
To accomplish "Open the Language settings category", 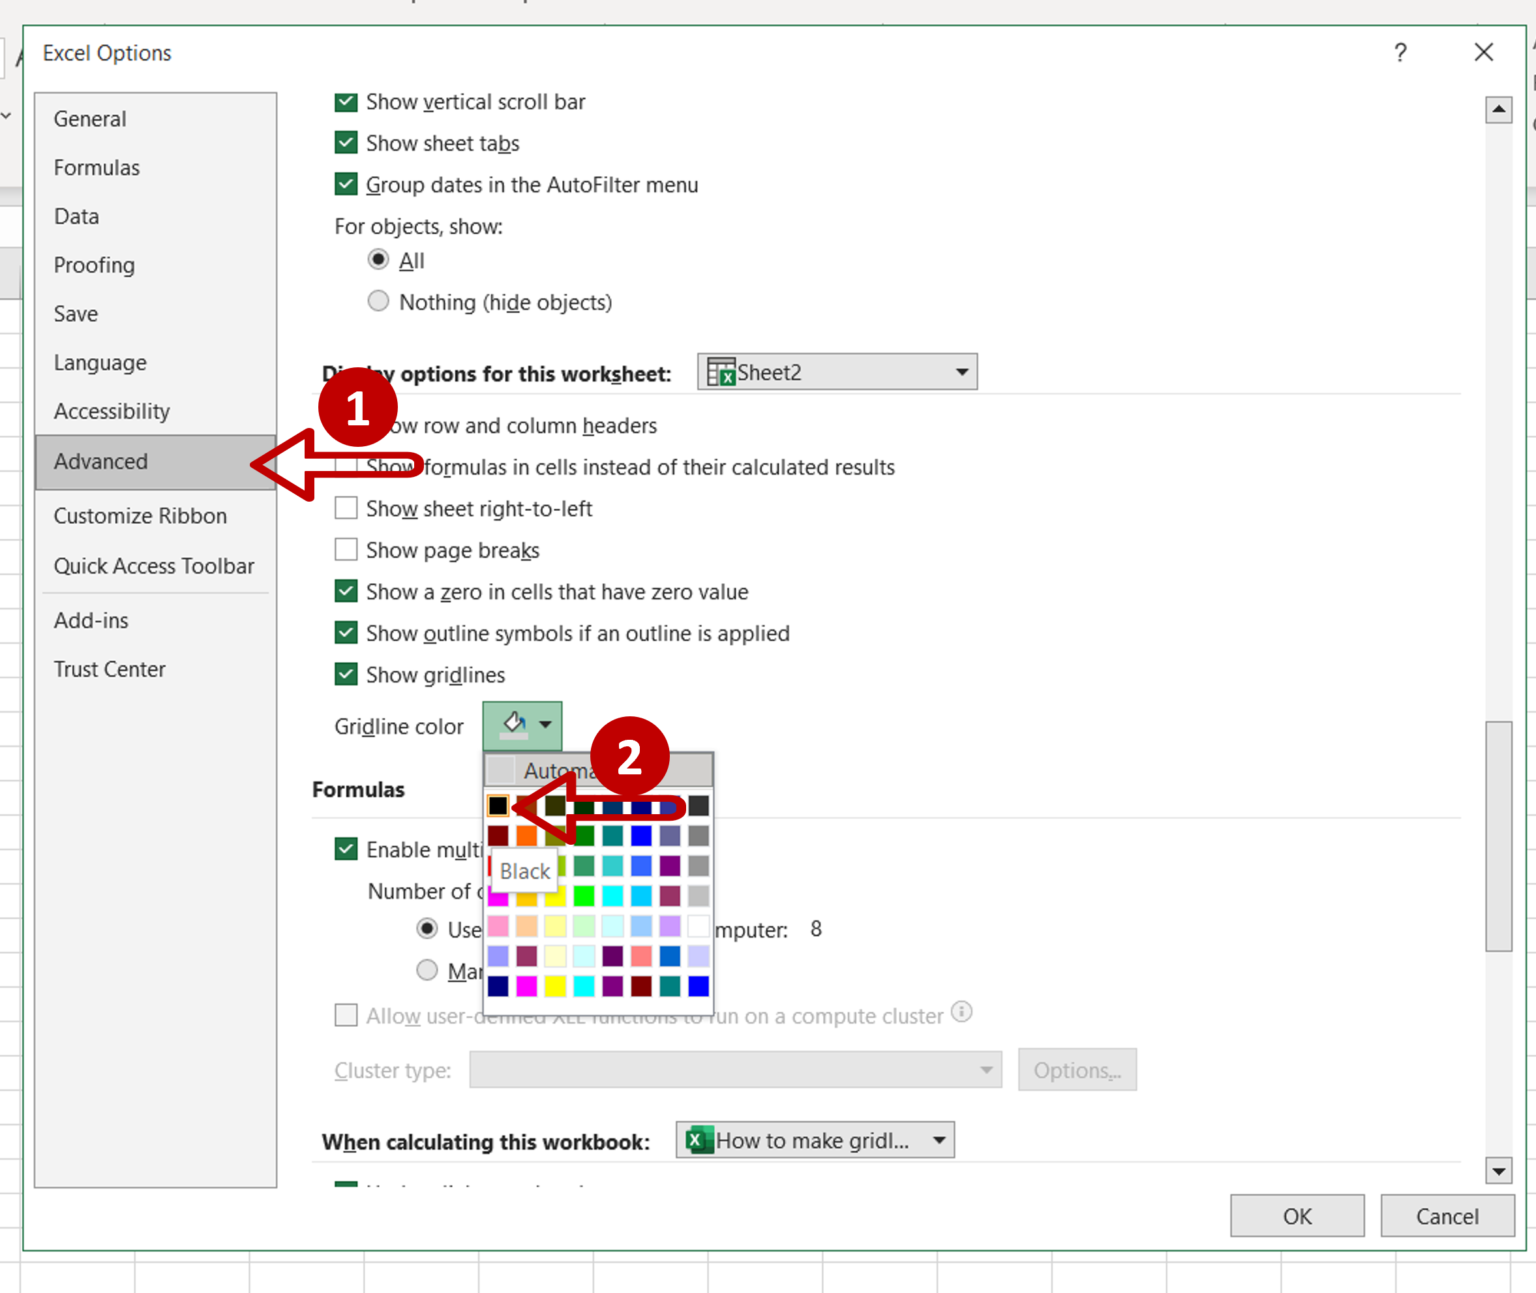I will (x=156, y=363).
